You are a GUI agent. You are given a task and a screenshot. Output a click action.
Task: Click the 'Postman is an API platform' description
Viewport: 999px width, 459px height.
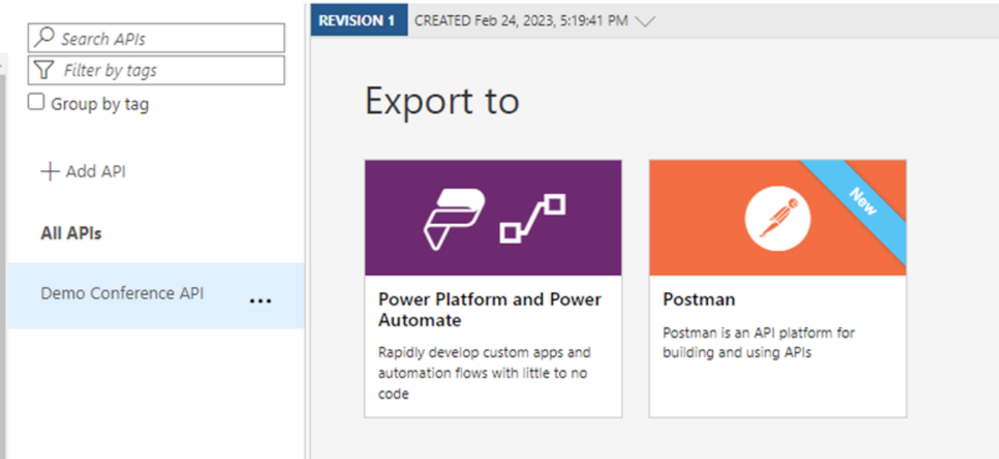click(759, 342)
